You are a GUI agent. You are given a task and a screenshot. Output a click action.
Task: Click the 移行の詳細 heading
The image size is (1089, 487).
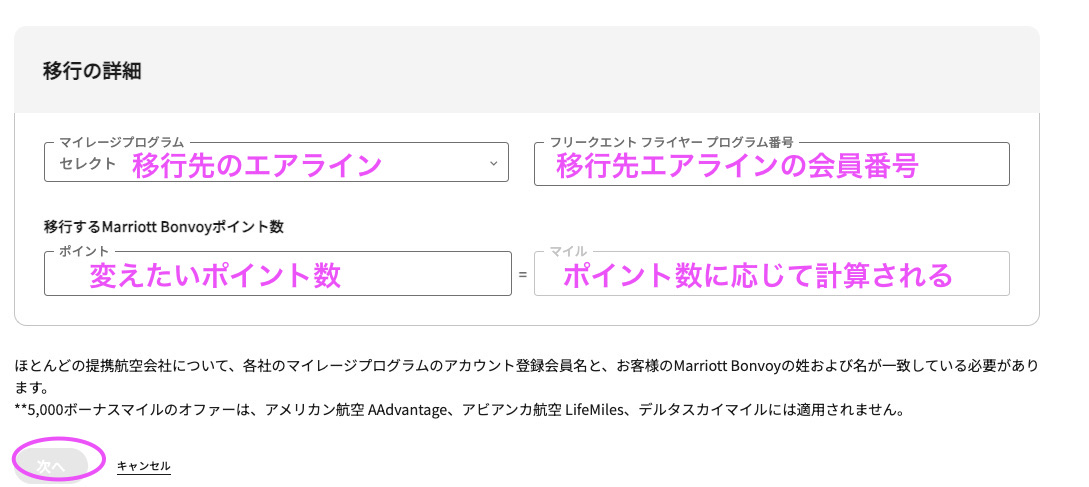(x=92, y=71)
